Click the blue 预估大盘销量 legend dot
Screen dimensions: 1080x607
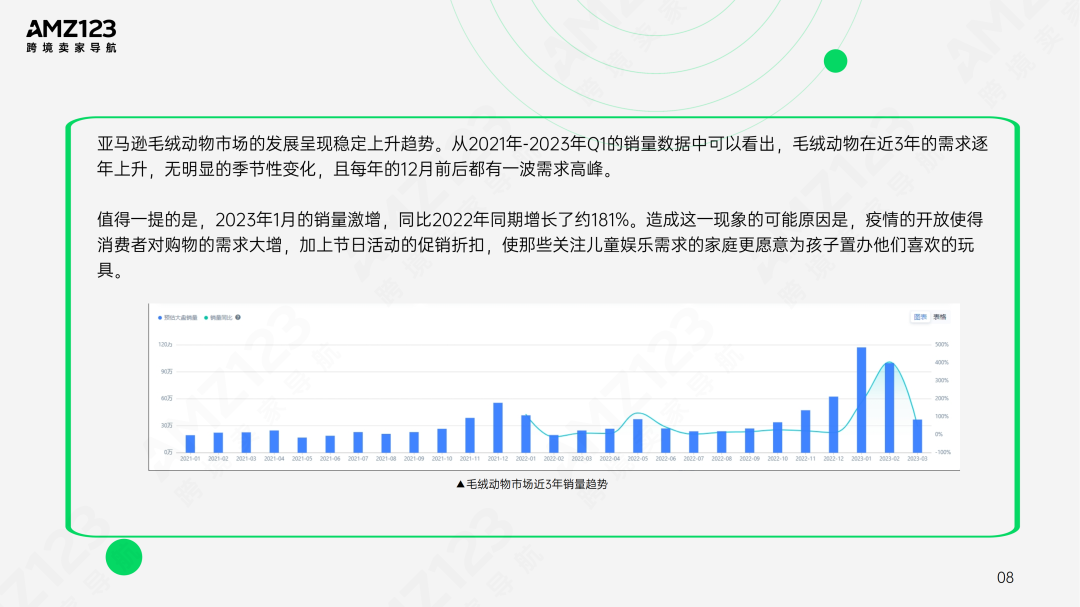(x=159, y=316)
